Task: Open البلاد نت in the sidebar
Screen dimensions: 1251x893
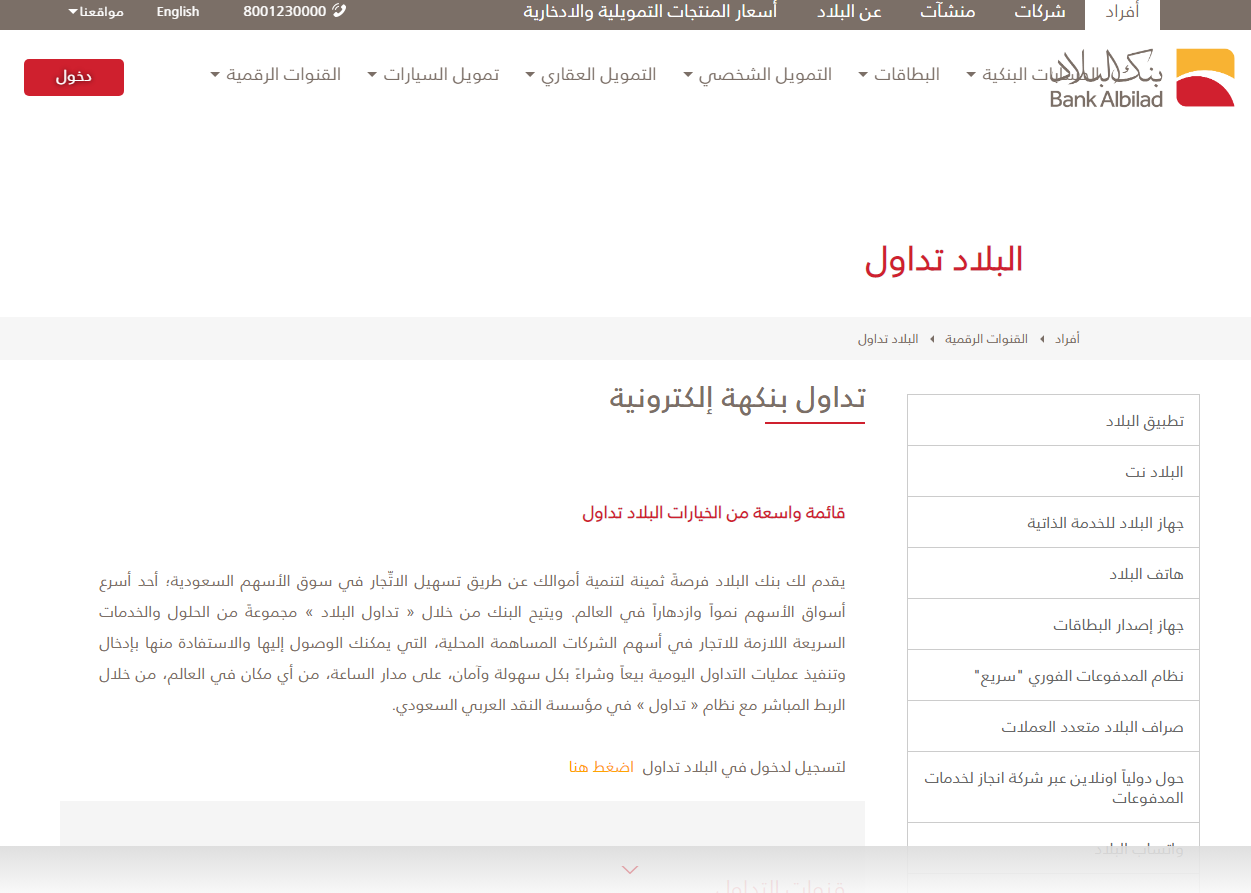Action: tap(1053, 472)
